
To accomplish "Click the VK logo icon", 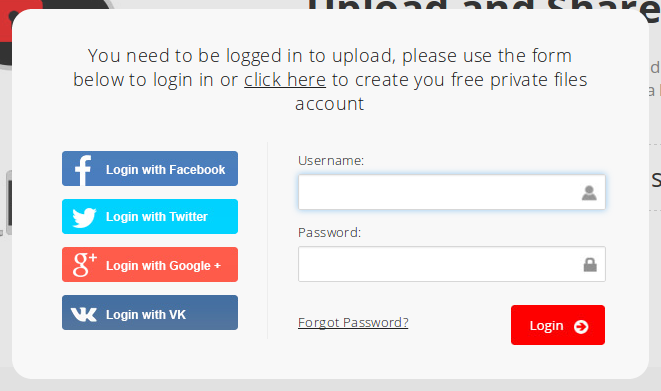I will coord(83,314).
